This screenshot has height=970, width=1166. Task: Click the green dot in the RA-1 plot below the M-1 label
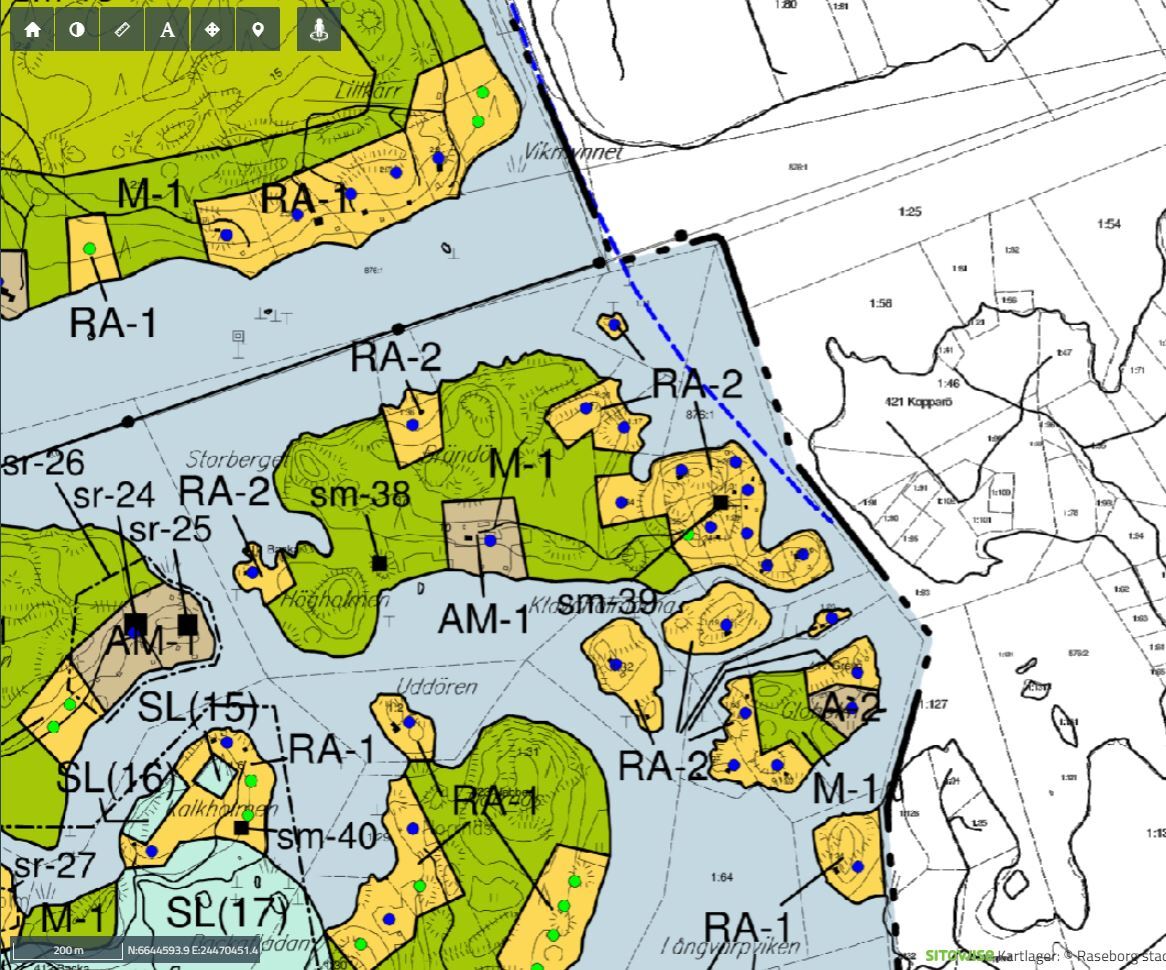tap(90, 249)
